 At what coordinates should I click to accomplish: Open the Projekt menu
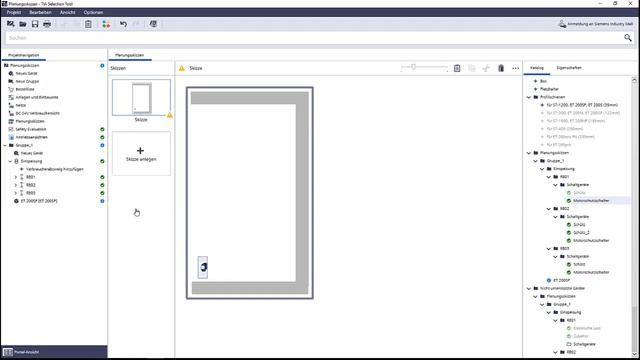coord(14,12)
